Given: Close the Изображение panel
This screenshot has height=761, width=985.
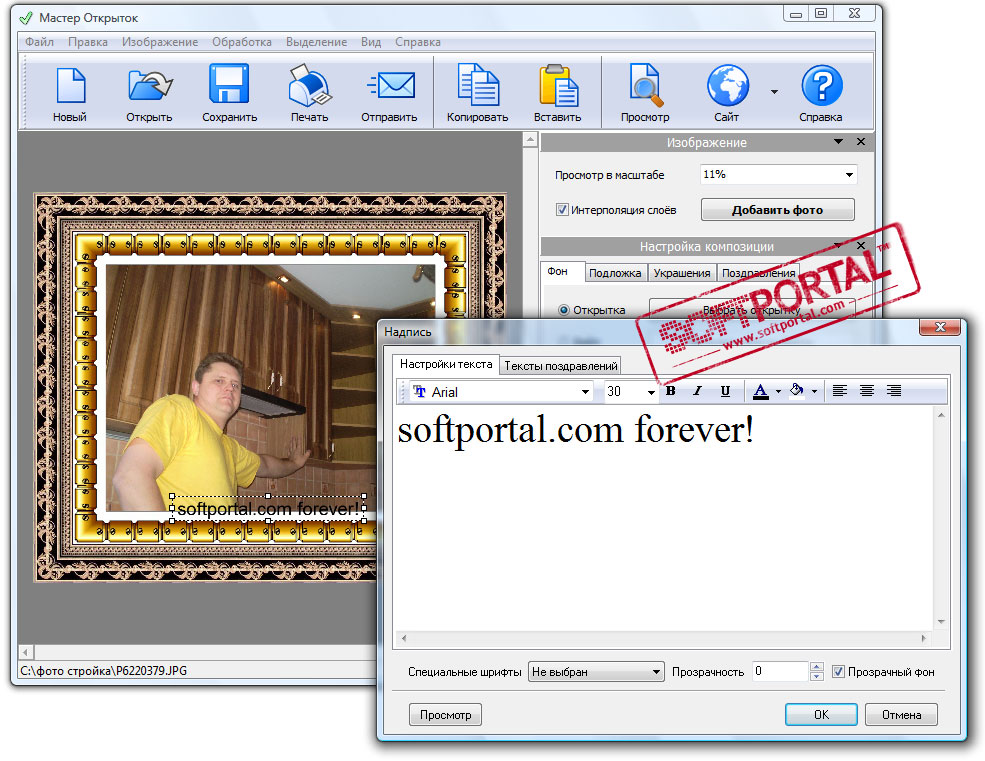Looking at the screenshot, I should (x=861, y=142).
